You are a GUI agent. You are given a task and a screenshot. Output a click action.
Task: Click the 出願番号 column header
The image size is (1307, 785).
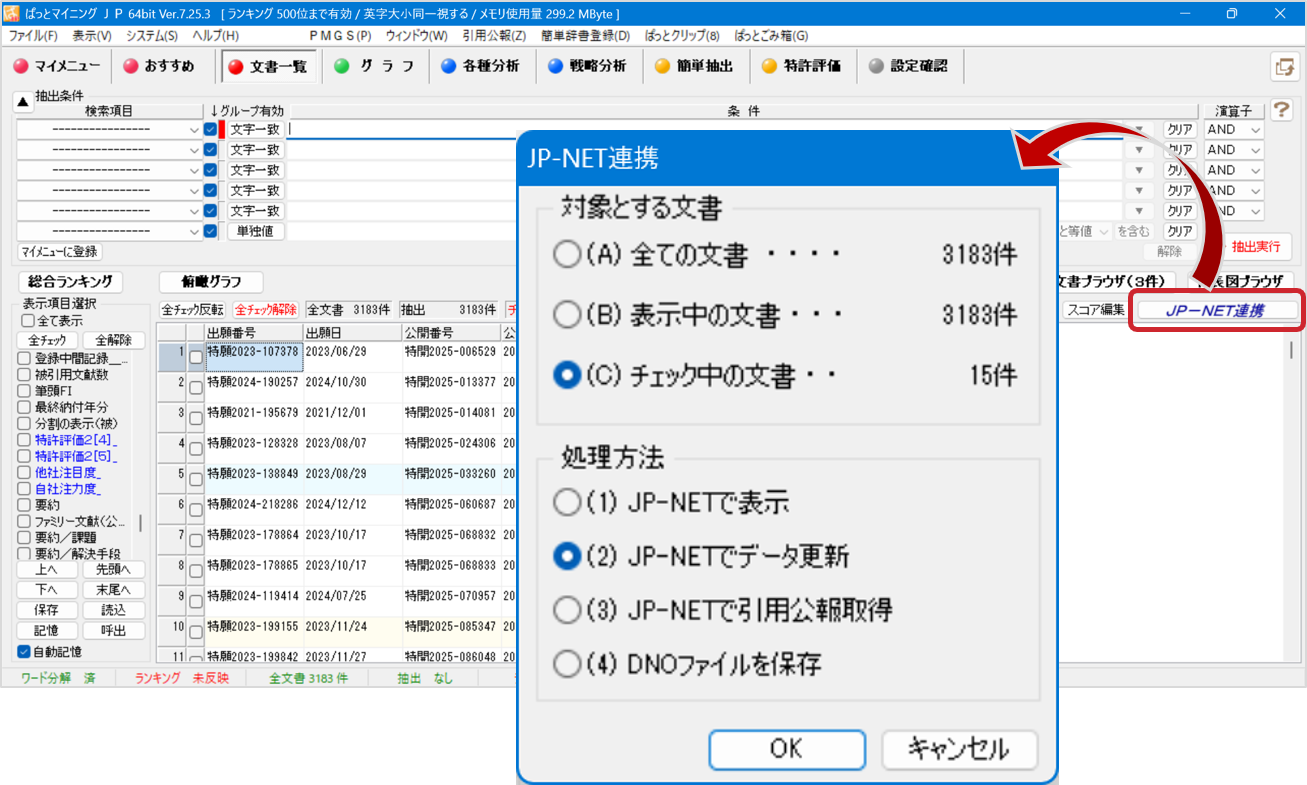253,332
